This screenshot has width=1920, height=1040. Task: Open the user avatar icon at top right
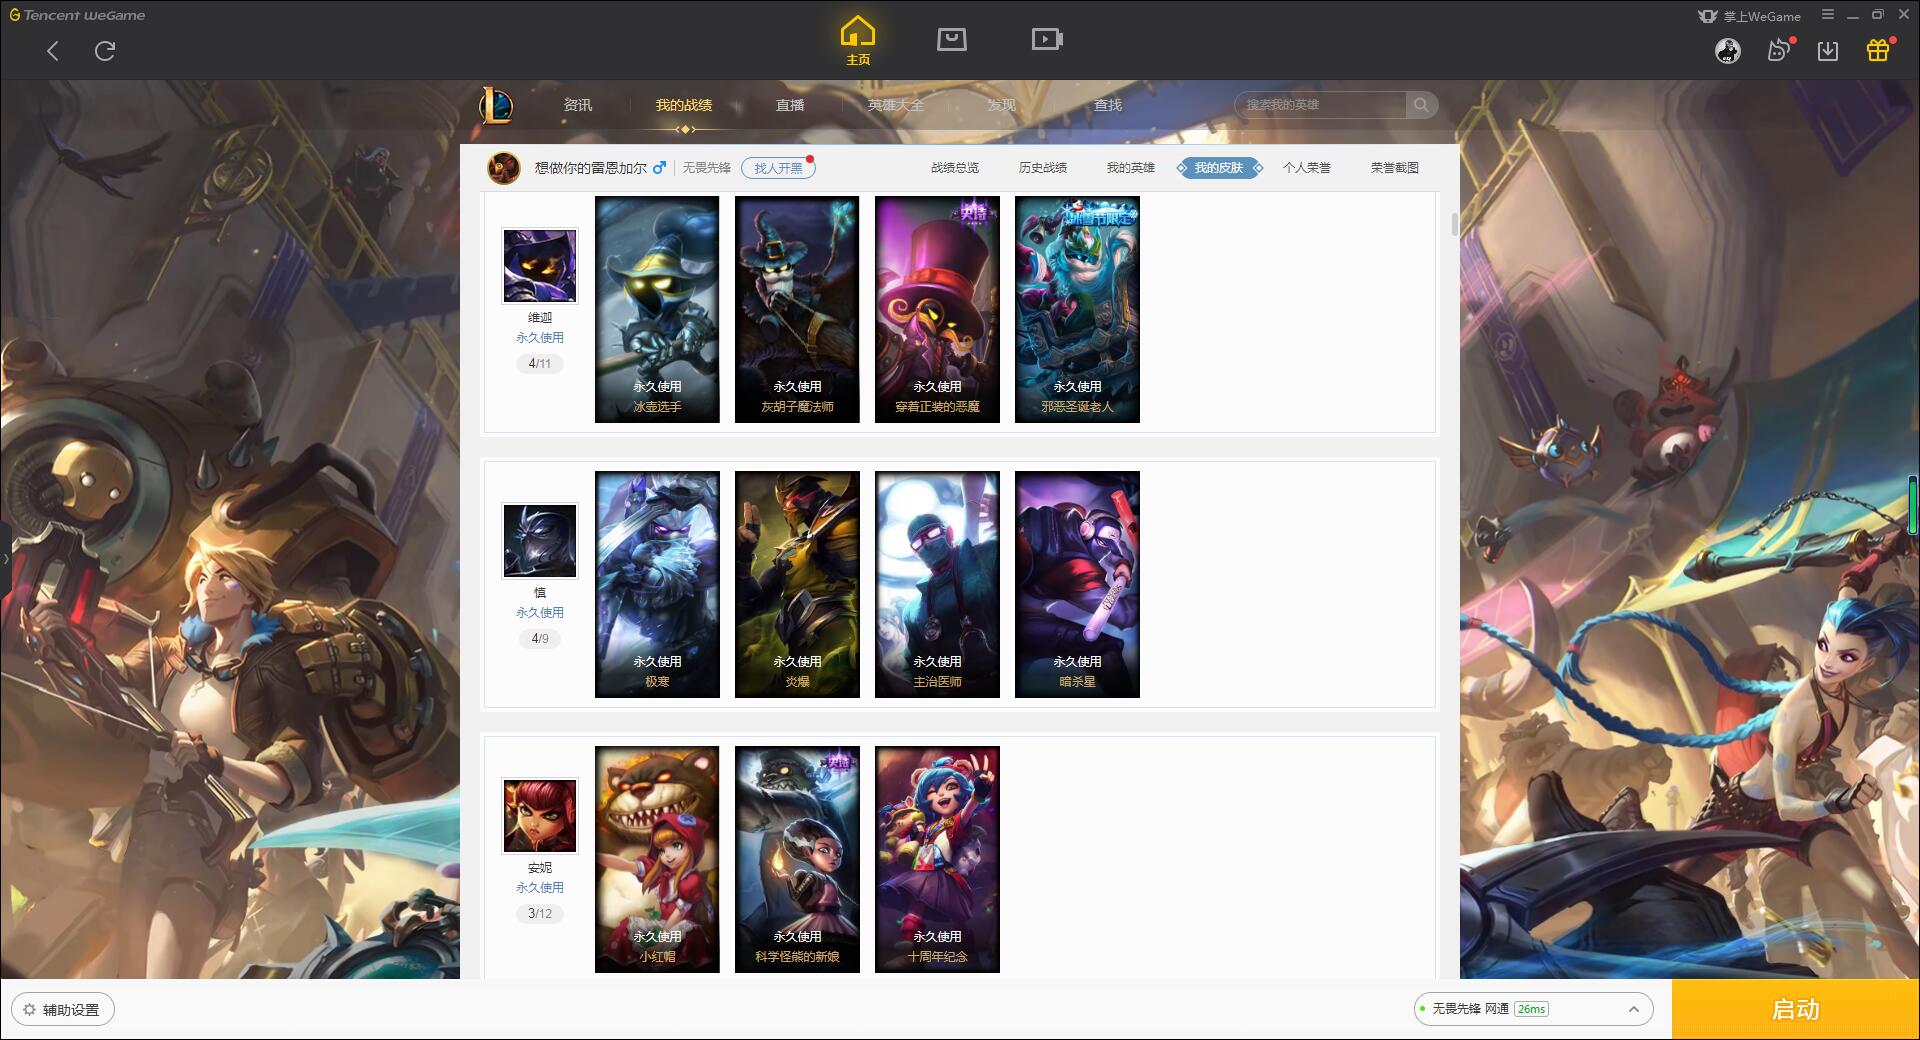click(x=1728, y=51)
